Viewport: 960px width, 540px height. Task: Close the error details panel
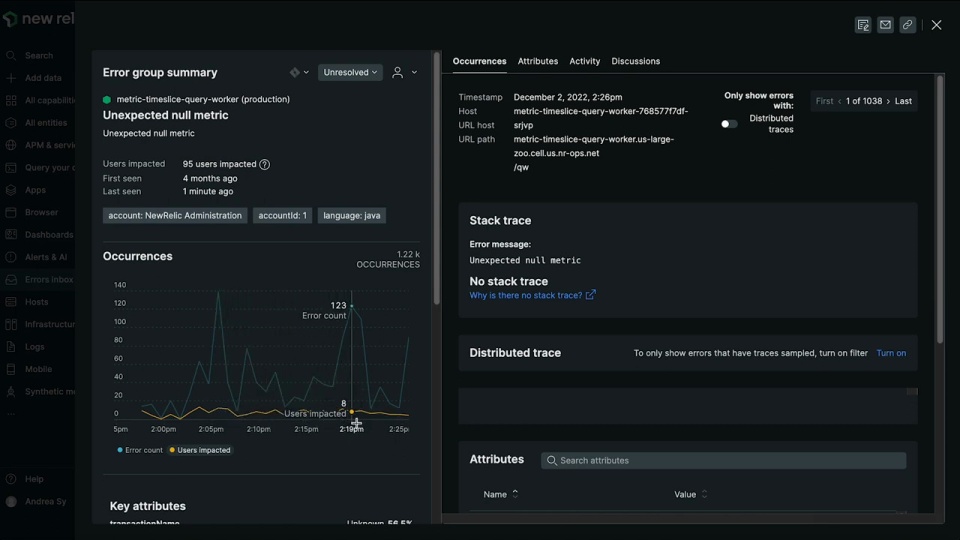click(x=937, y=25)
